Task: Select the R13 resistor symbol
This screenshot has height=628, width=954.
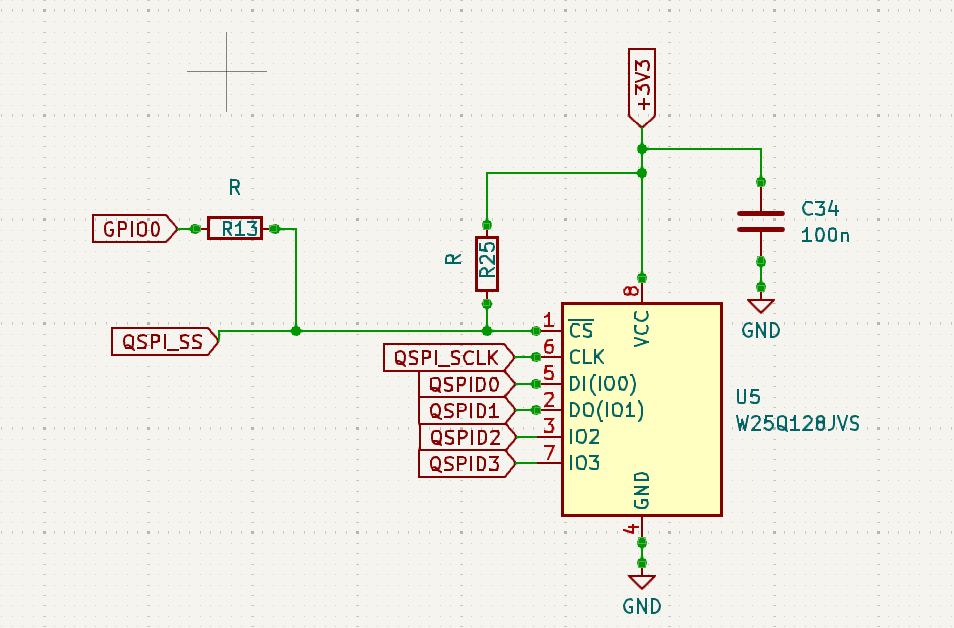Action: point(234,229)
